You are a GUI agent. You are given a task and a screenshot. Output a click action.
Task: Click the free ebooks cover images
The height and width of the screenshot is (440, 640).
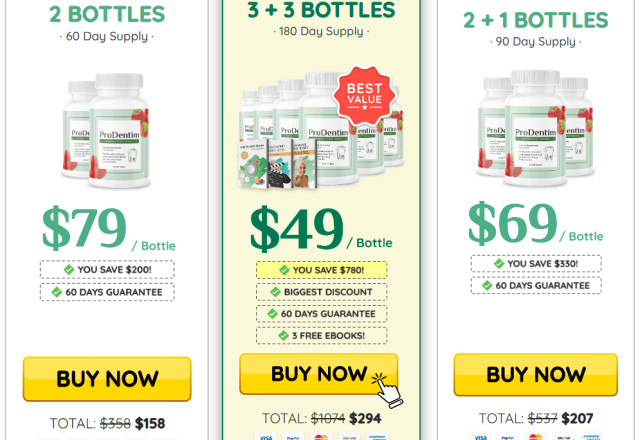pyautogui.click(x=278, y=163)
